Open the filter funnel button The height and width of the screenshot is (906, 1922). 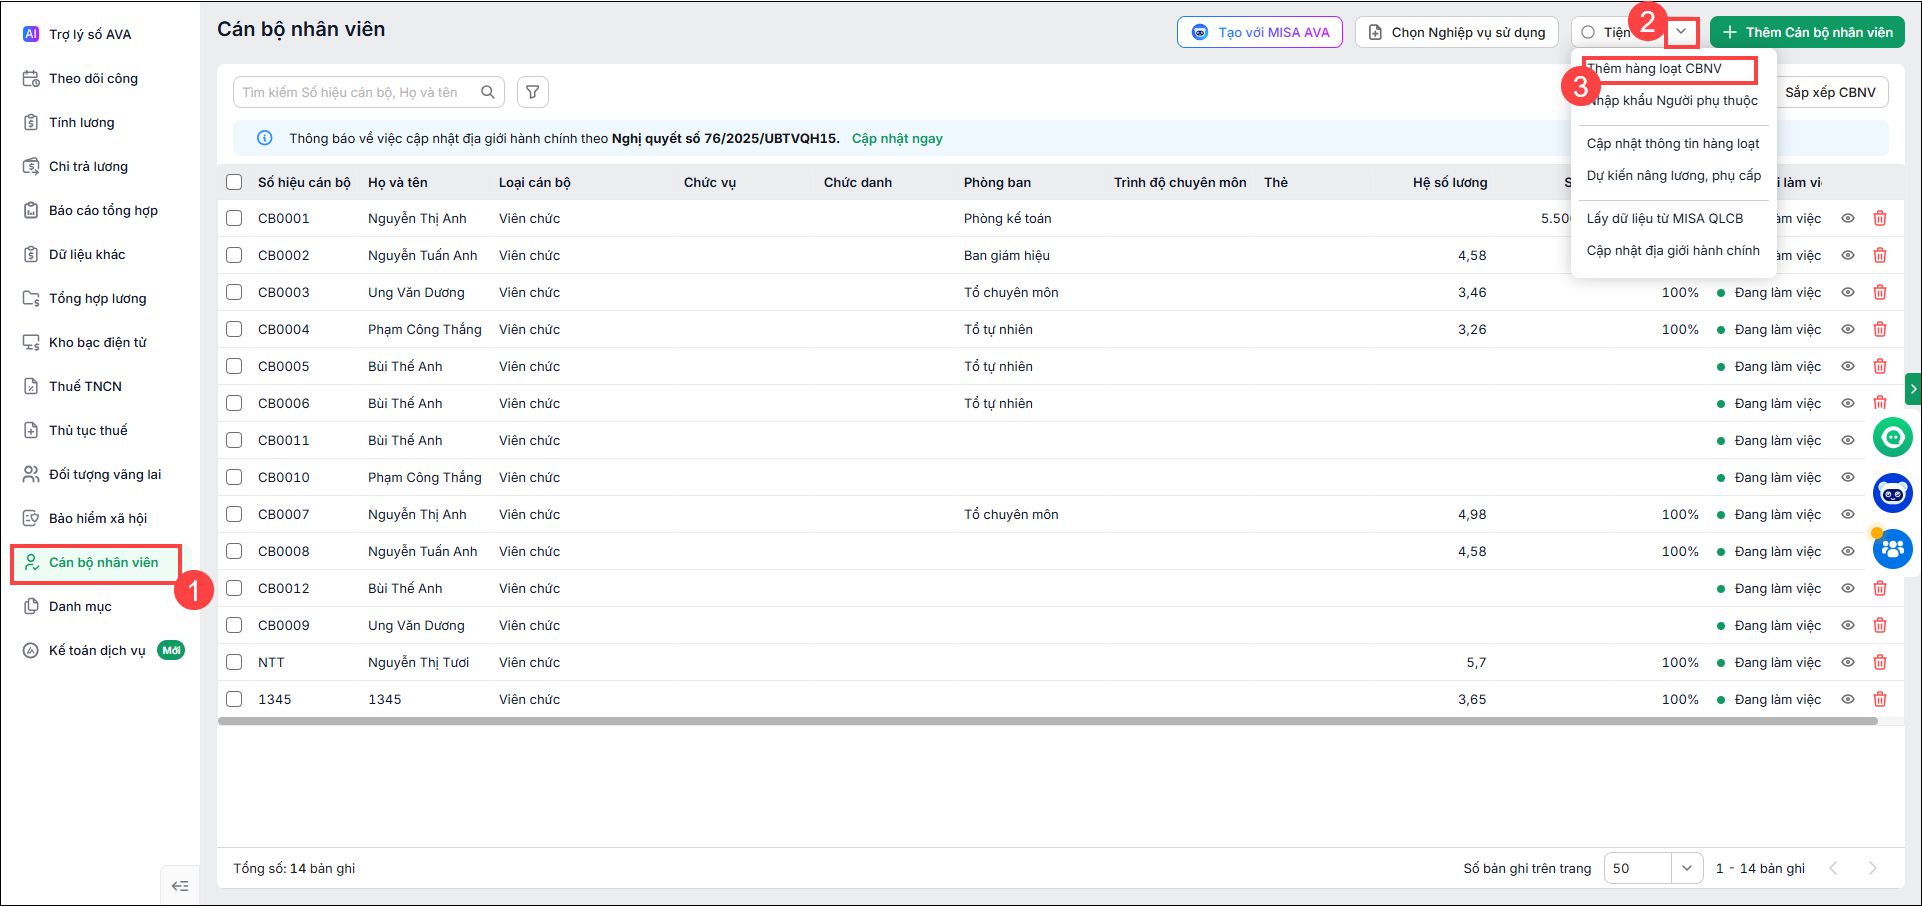pos(533,92)
